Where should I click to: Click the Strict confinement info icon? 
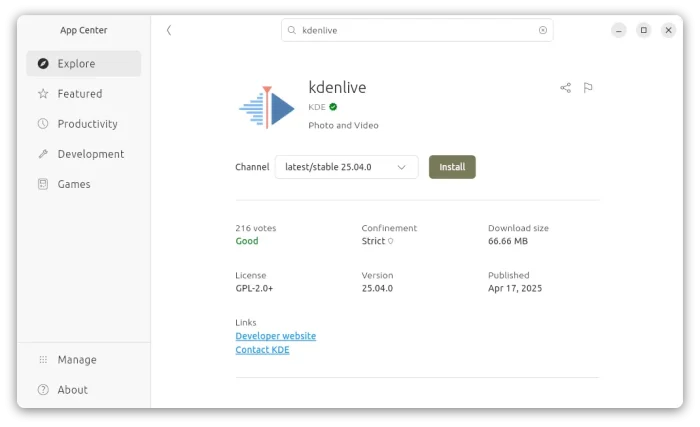tap(390, 241)
